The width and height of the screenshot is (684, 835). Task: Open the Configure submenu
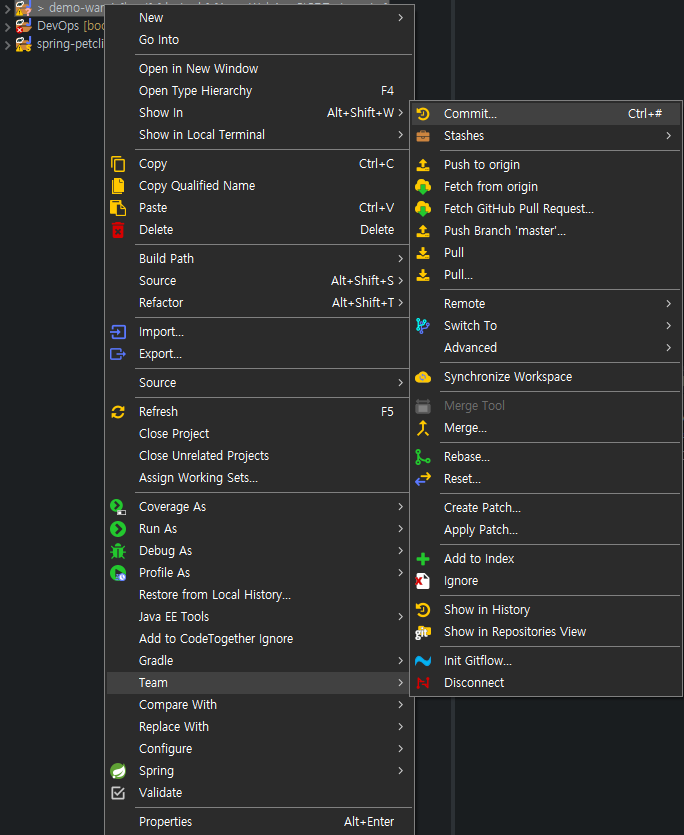coord(259,749)
